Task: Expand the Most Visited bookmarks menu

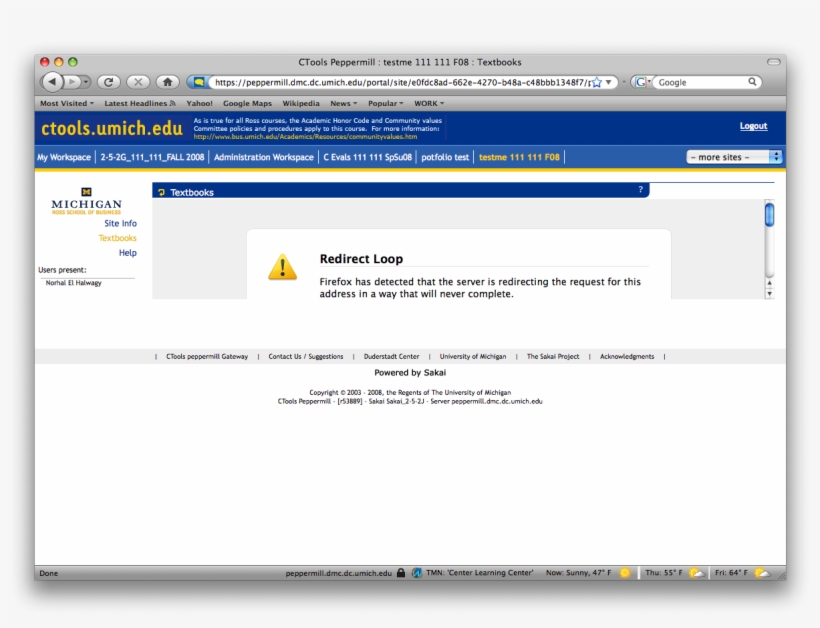Action: 66,103
